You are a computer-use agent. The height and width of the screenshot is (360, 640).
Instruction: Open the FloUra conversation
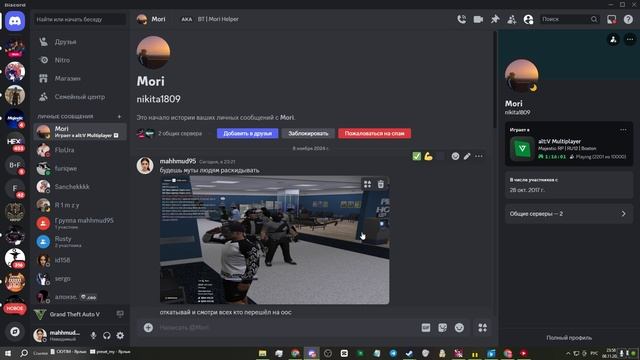[x=80, y=150]
